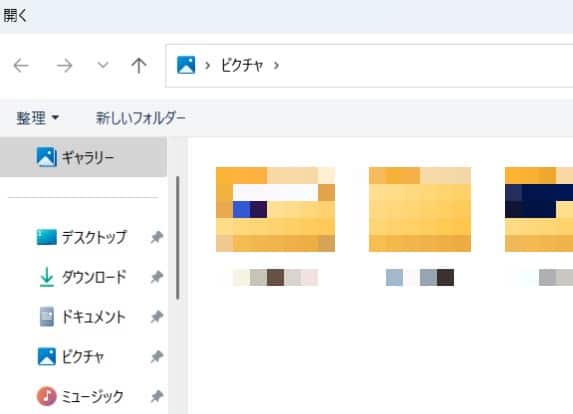Go back with the left arrow button
The height and width of the screenshot is (414, 573).
coord(21,66)
